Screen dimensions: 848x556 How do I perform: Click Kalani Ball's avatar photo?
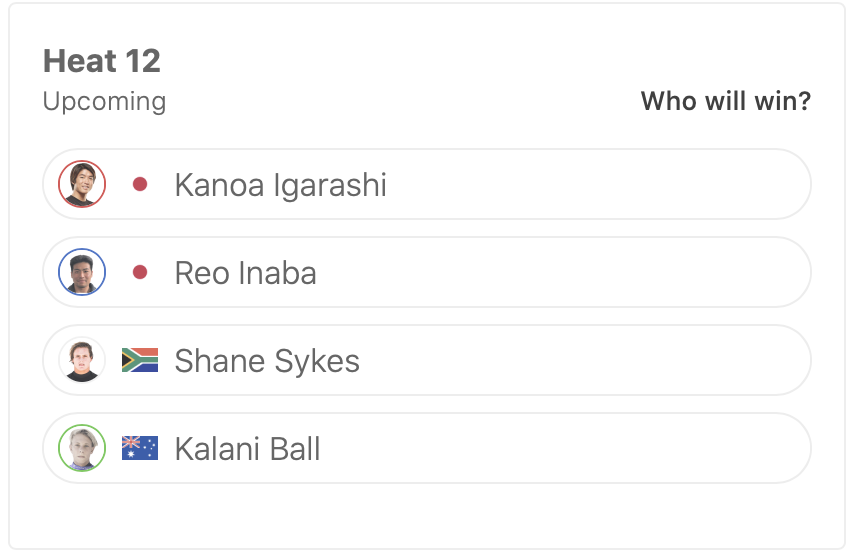(82, 448)
